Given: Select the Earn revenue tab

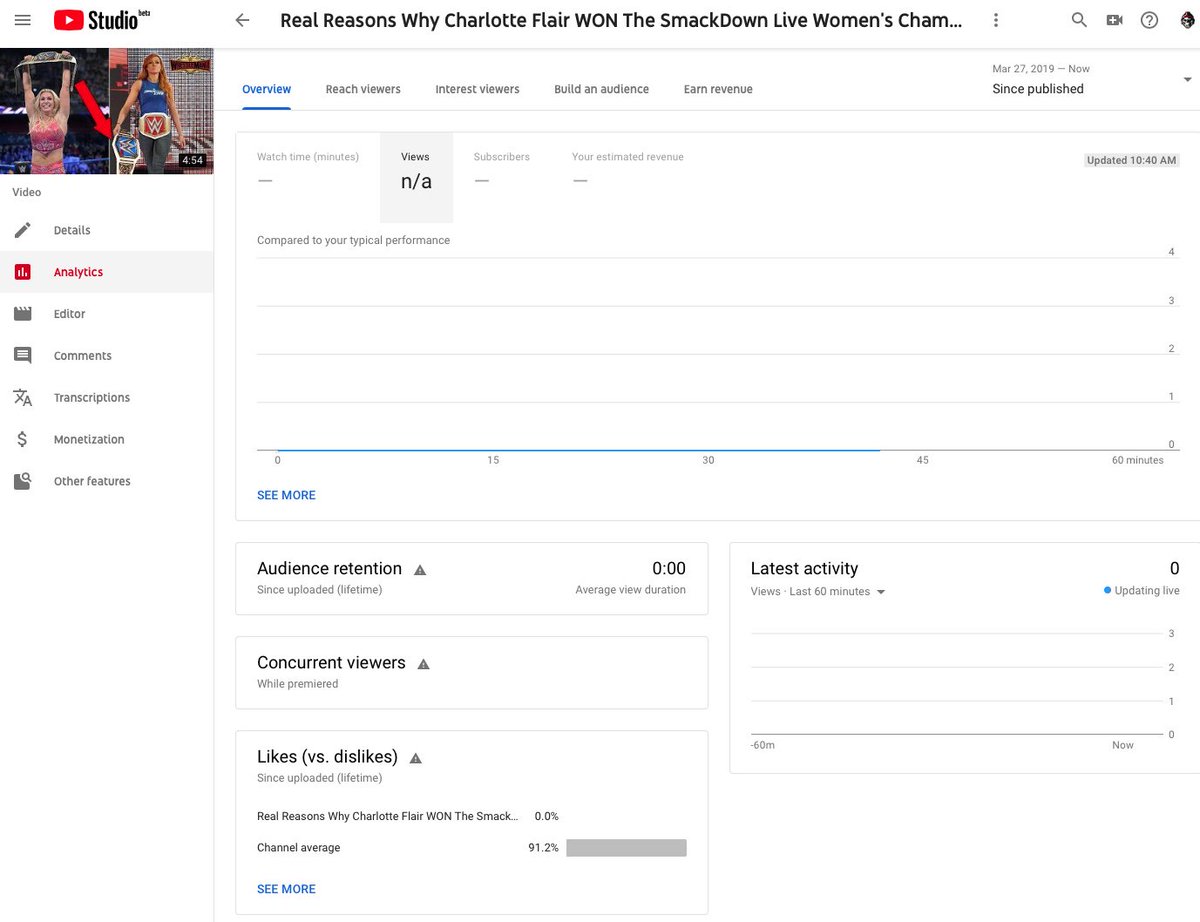Looking at the screenshot, I should 718,89.
